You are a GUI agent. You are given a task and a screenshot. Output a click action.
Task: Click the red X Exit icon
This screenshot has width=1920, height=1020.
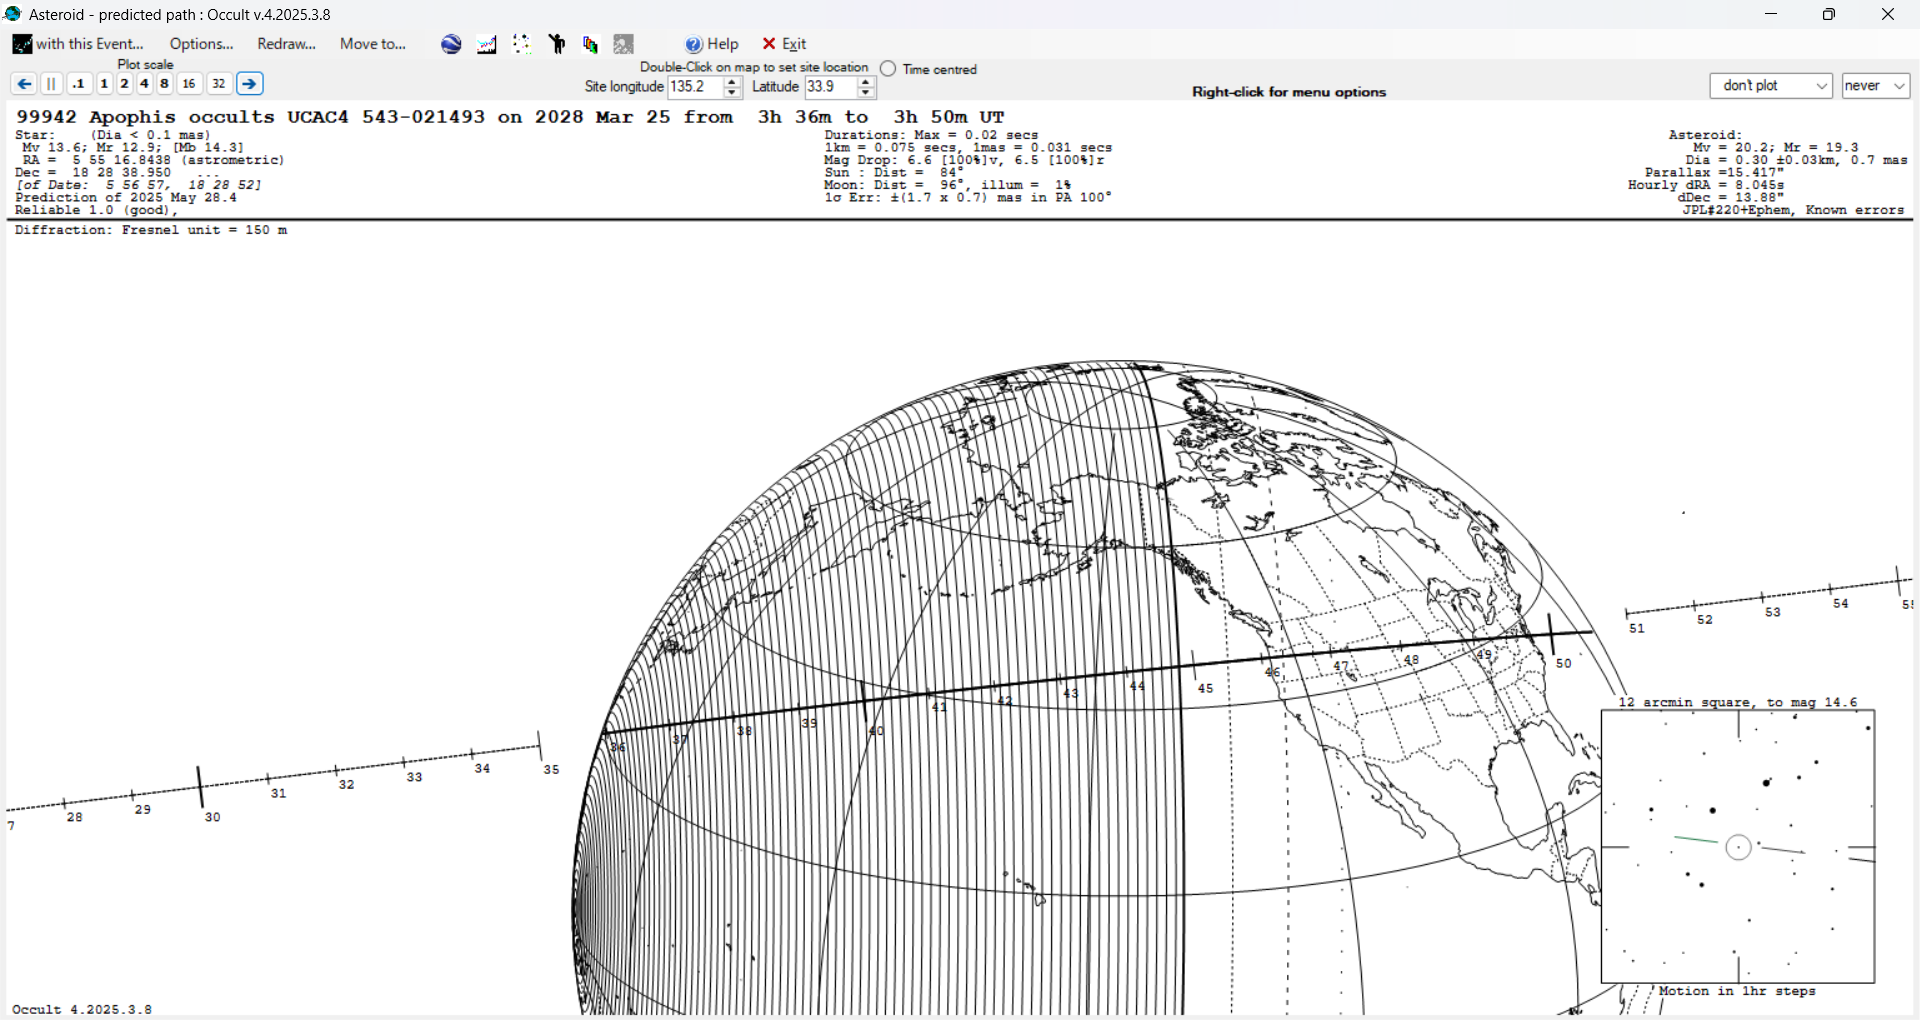[769, 44]
